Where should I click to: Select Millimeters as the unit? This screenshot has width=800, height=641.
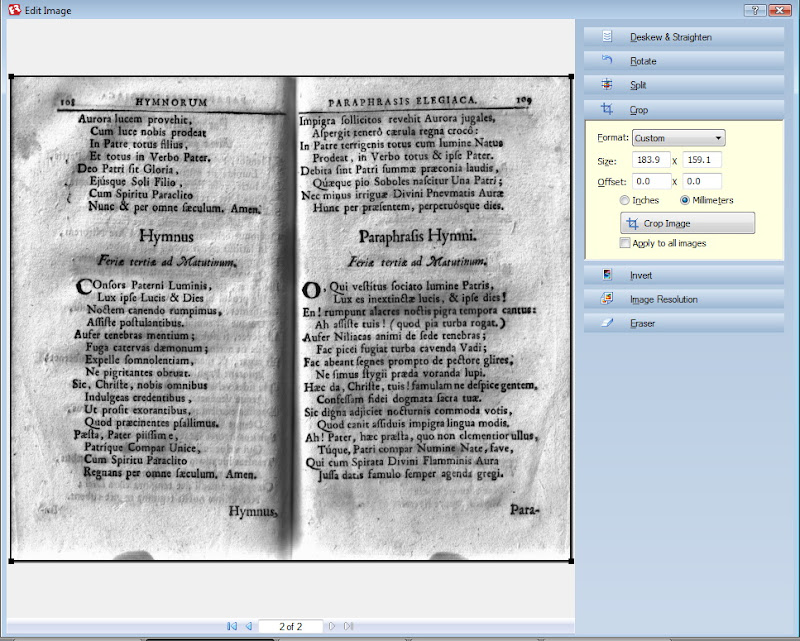[x=685, y=200]
